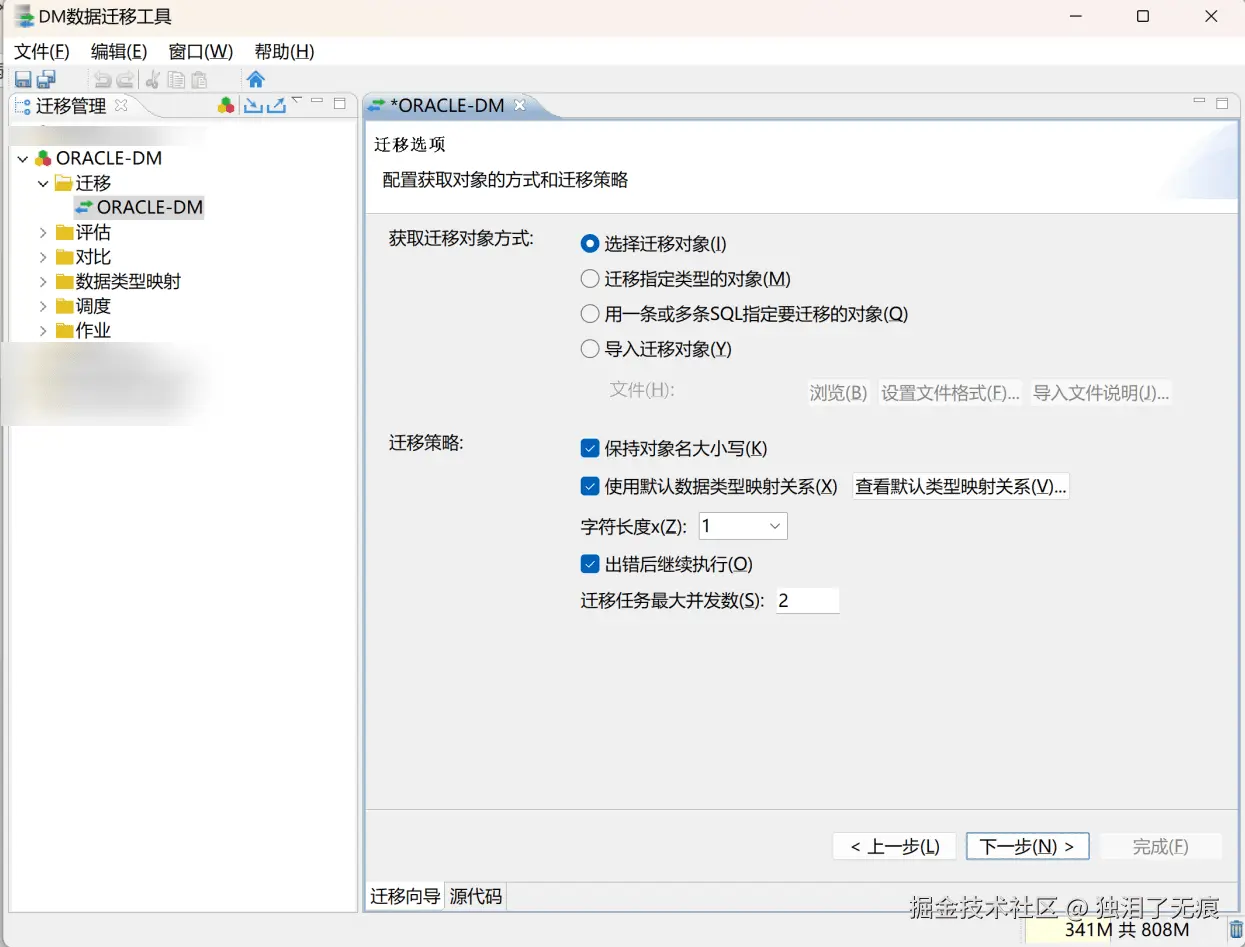Collapse the ORACLE-DM root tree node
Screen dimensions: 1245x947
point(23,158)
